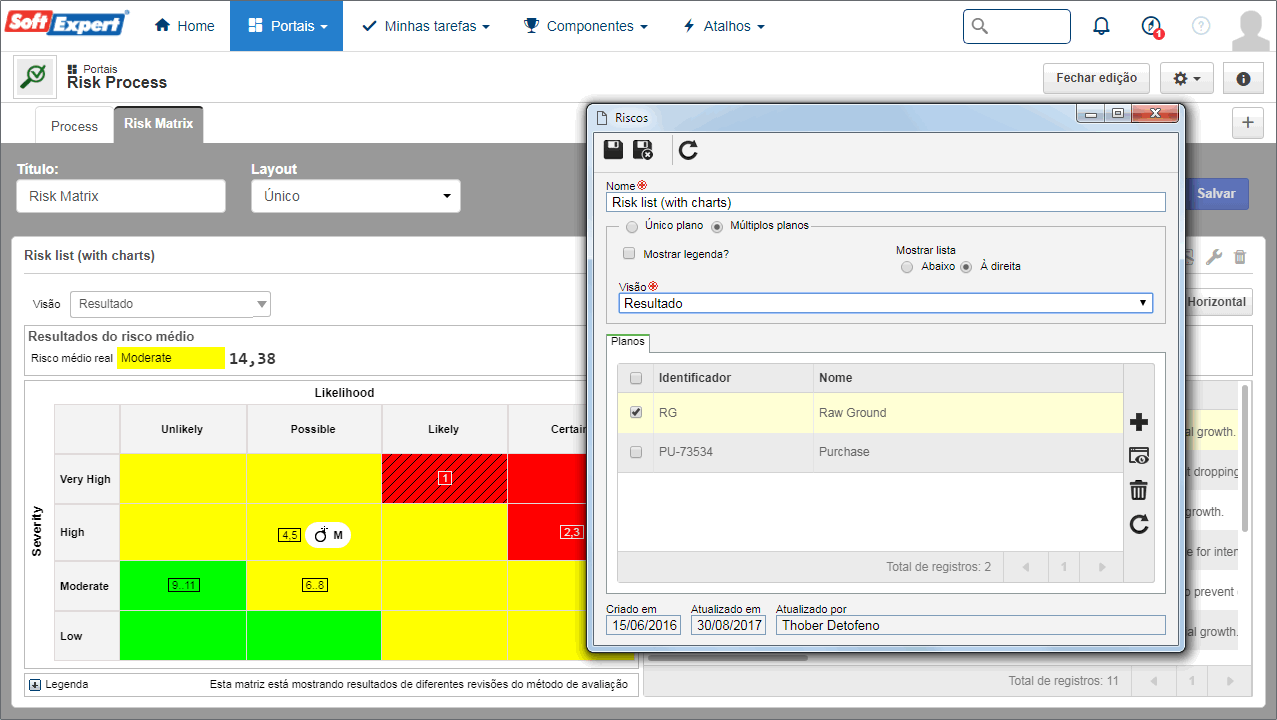The image size is (1277, 720).
Task: Select the Único plano radio option
Action: [x=632, y=226]
